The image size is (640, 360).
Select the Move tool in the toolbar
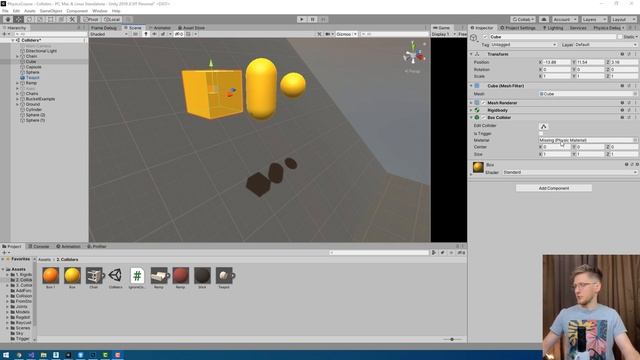tap(19, 19)
